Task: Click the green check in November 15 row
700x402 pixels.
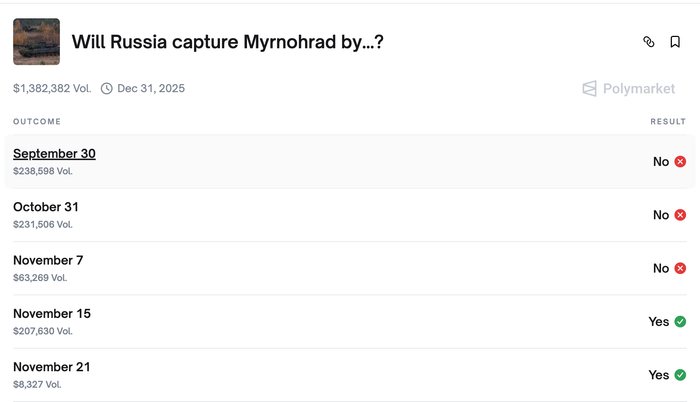Action: point(680,322)
